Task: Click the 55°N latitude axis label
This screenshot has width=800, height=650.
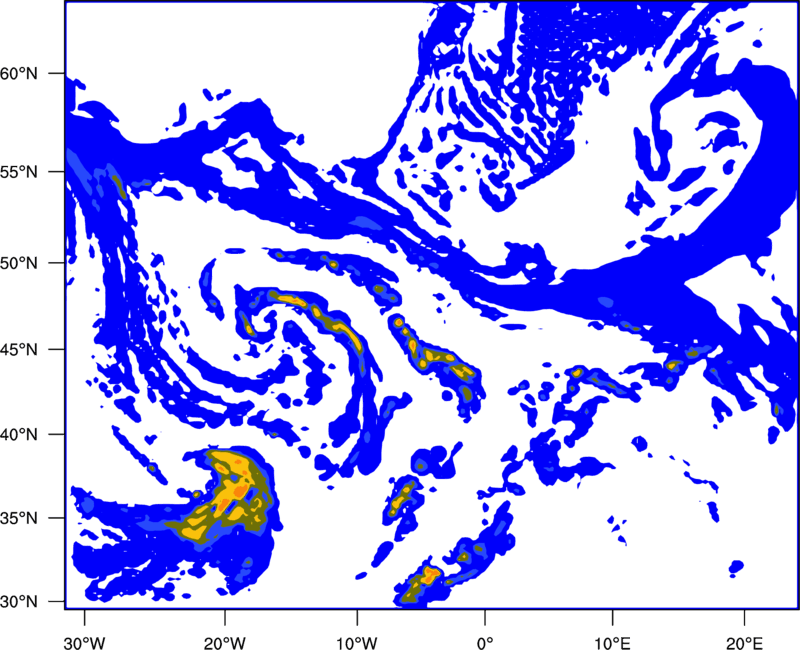Action: (19, 172)
